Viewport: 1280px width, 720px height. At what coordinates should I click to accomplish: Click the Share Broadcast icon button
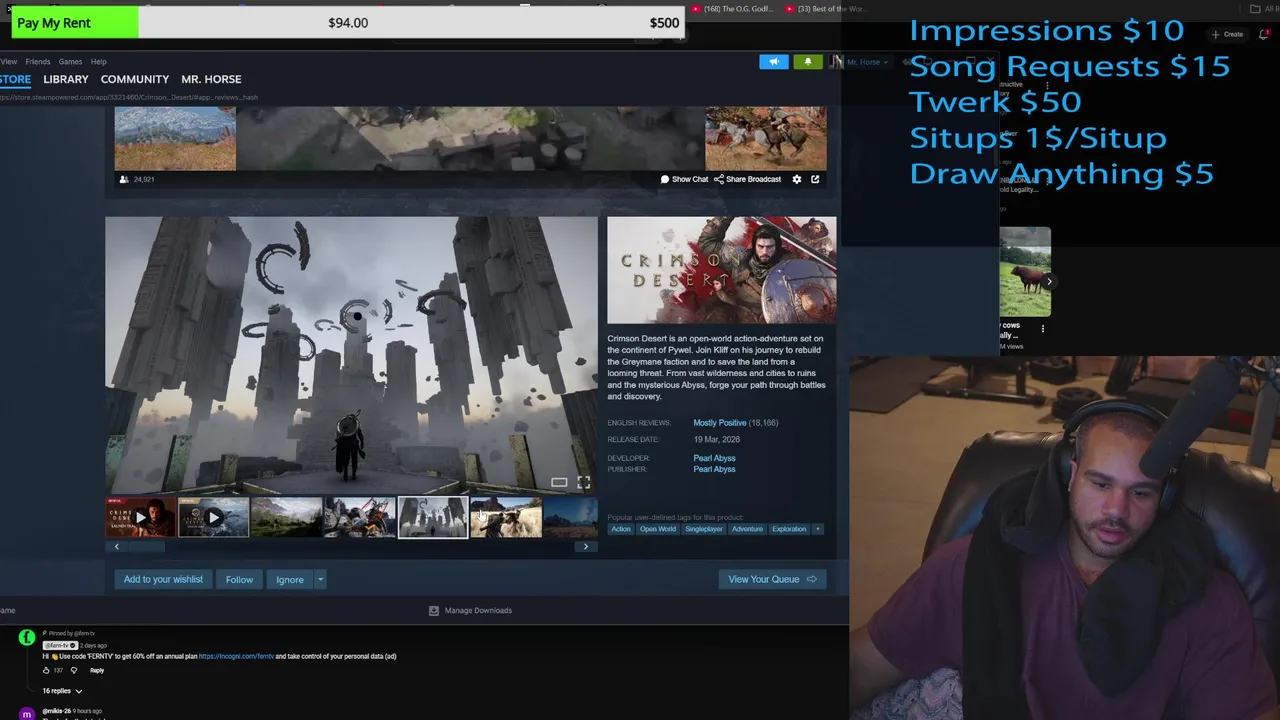(x=747, y=179)
